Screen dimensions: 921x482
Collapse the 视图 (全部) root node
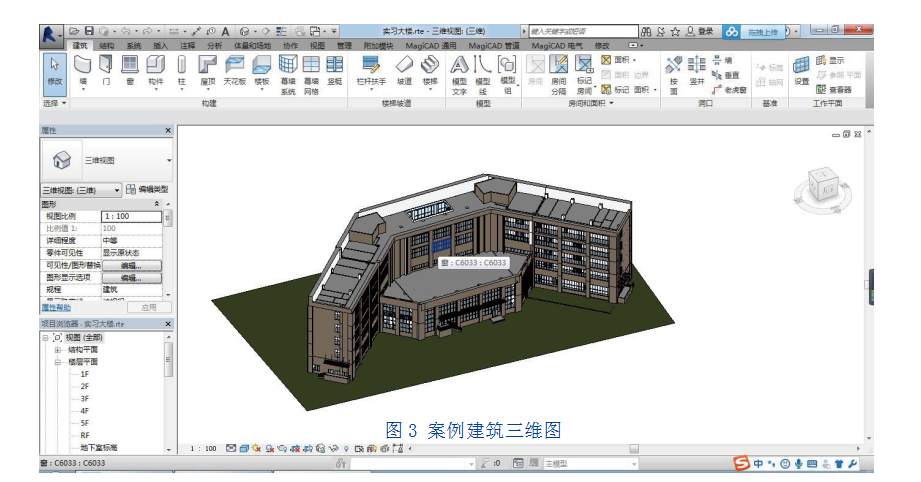click(45, 338)
